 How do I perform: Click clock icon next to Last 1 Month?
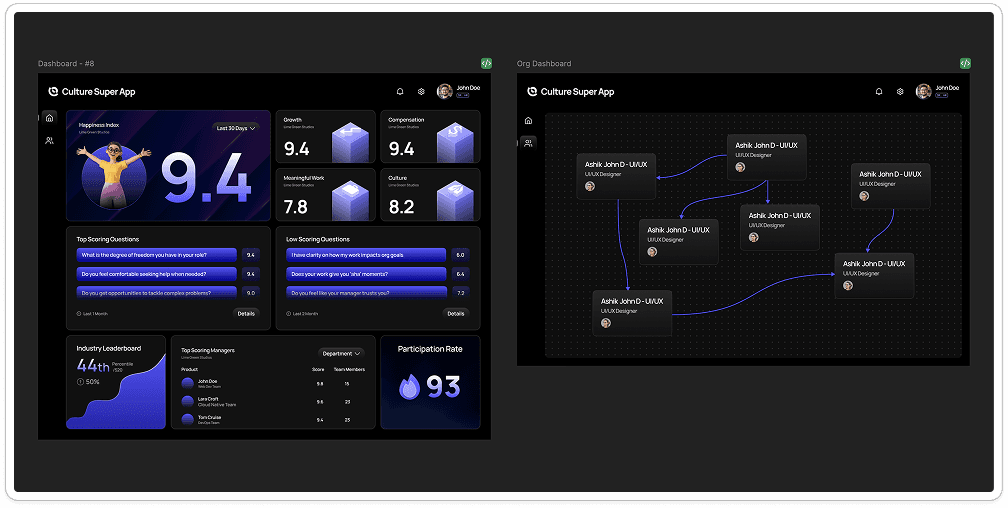tap(79, 314)
